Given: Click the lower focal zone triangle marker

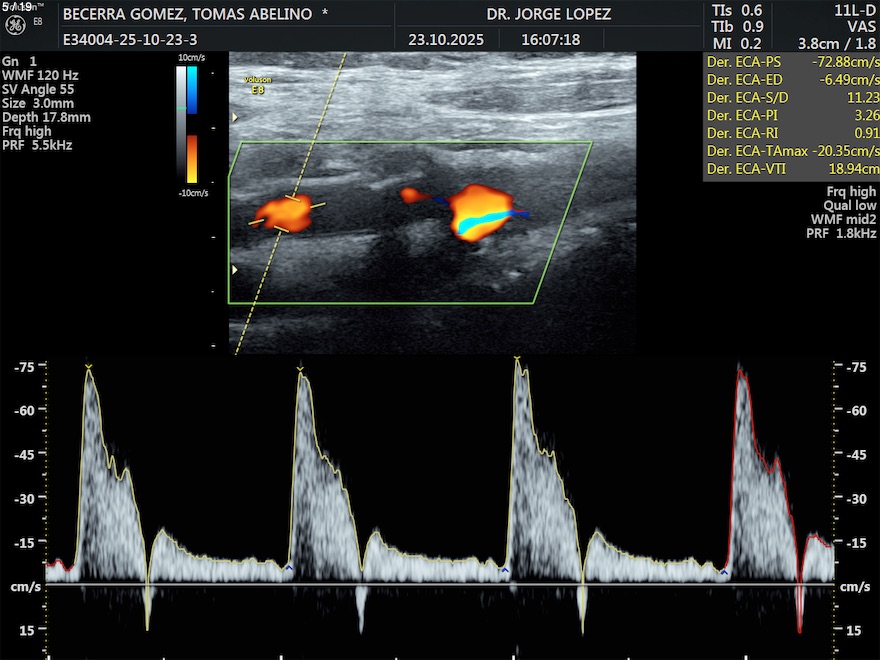Looking at the screenshot, I should (236, 270).
